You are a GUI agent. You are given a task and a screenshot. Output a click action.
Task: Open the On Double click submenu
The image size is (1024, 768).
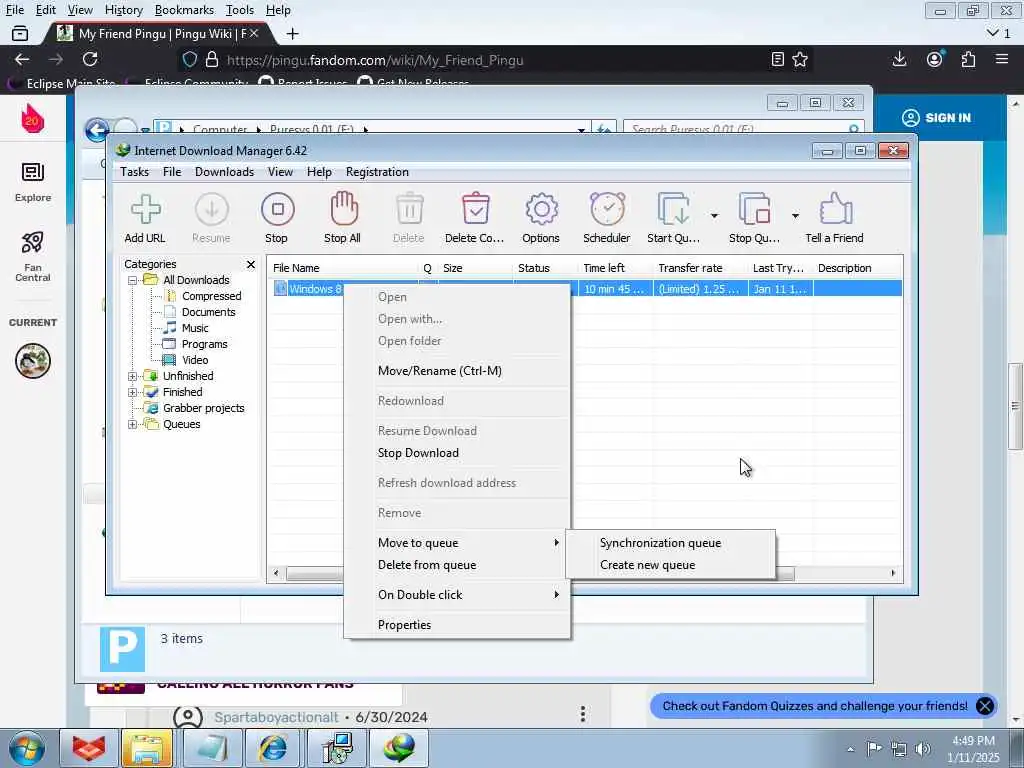click(457, 595)
